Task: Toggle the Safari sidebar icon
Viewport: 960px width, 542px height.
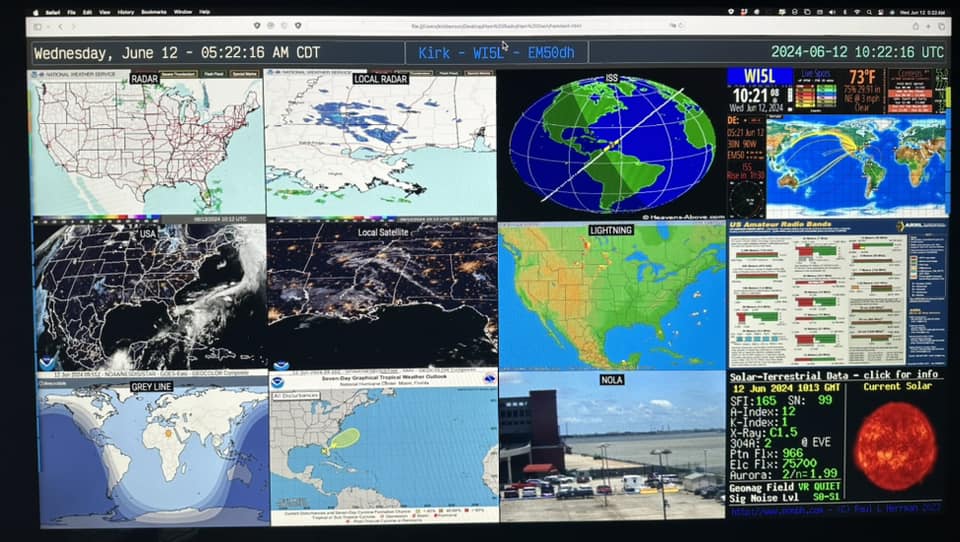Action: [x=39, y=26]
